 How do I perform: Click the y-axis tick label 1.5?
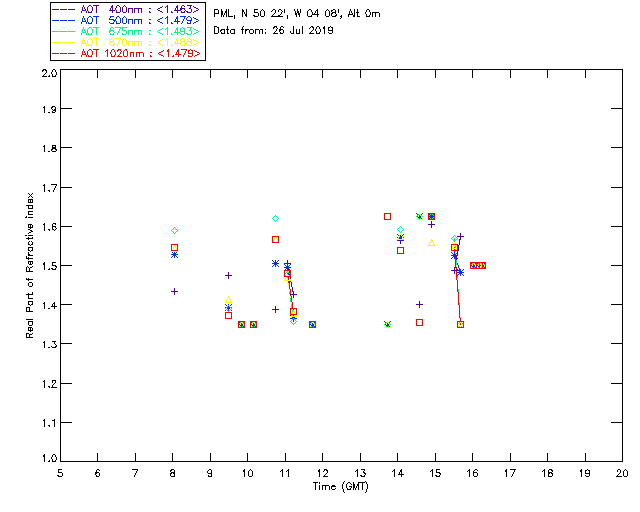(49, 266)
